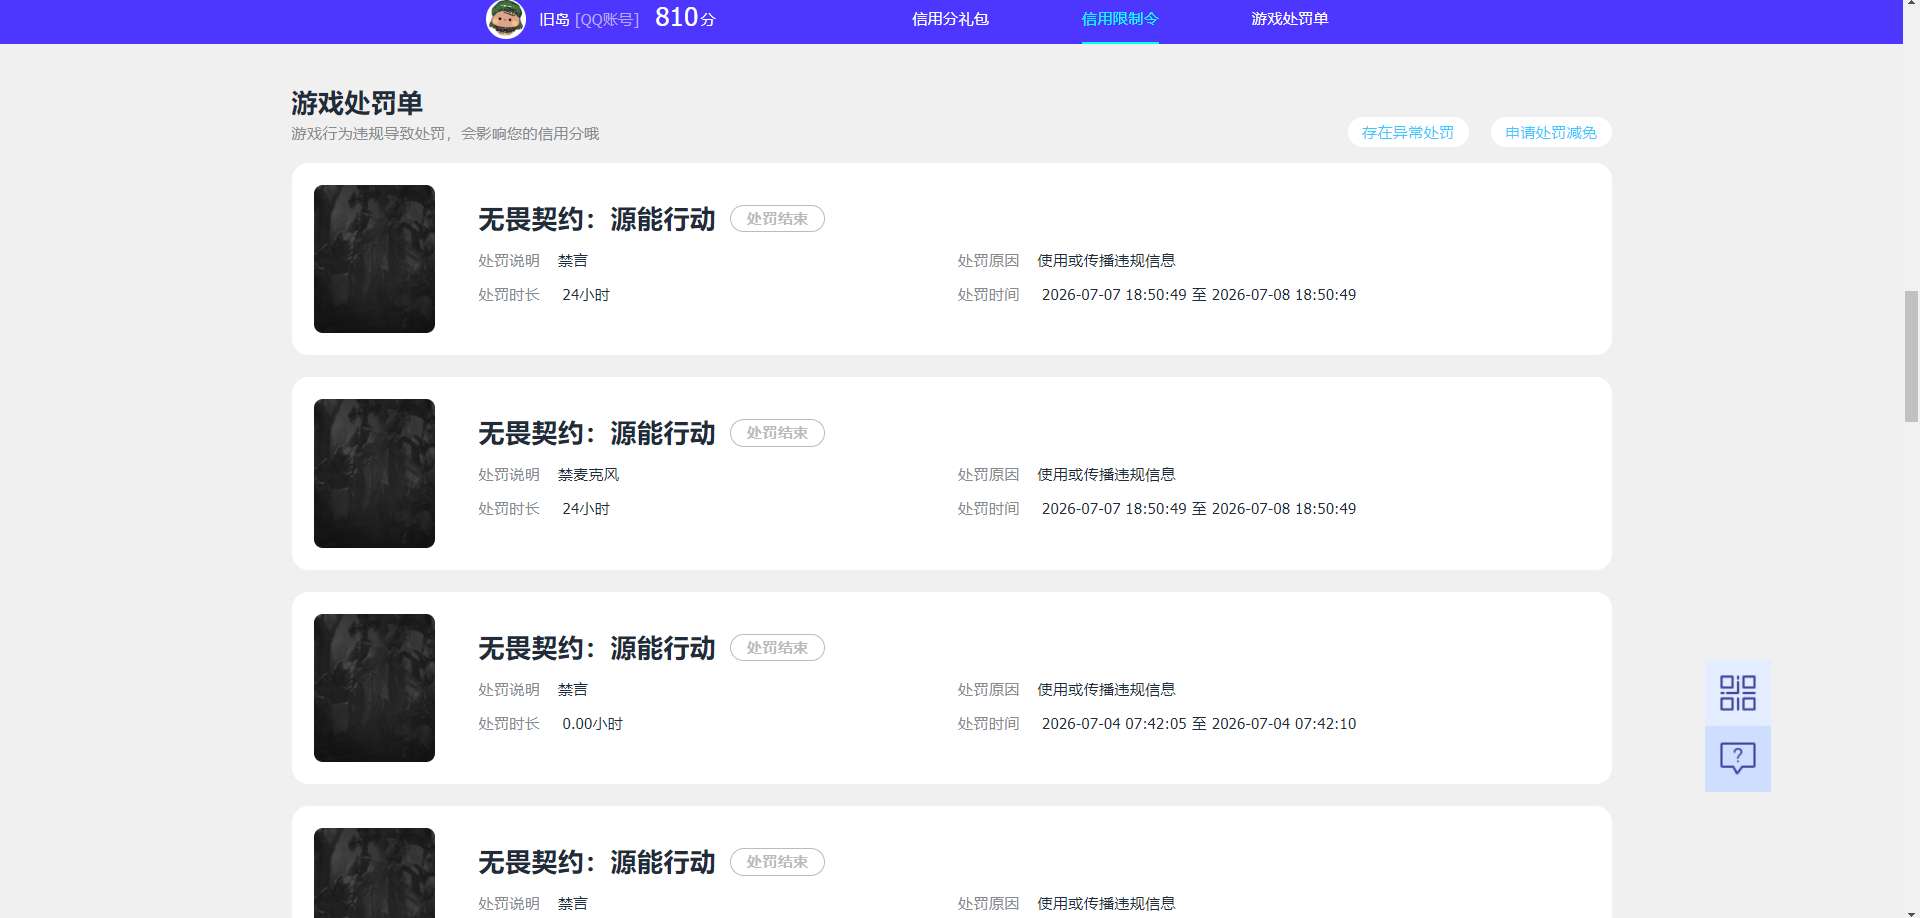
Task: Click 使用或传播违规信息 reason in first card
Action: [x=1106, y=261]
